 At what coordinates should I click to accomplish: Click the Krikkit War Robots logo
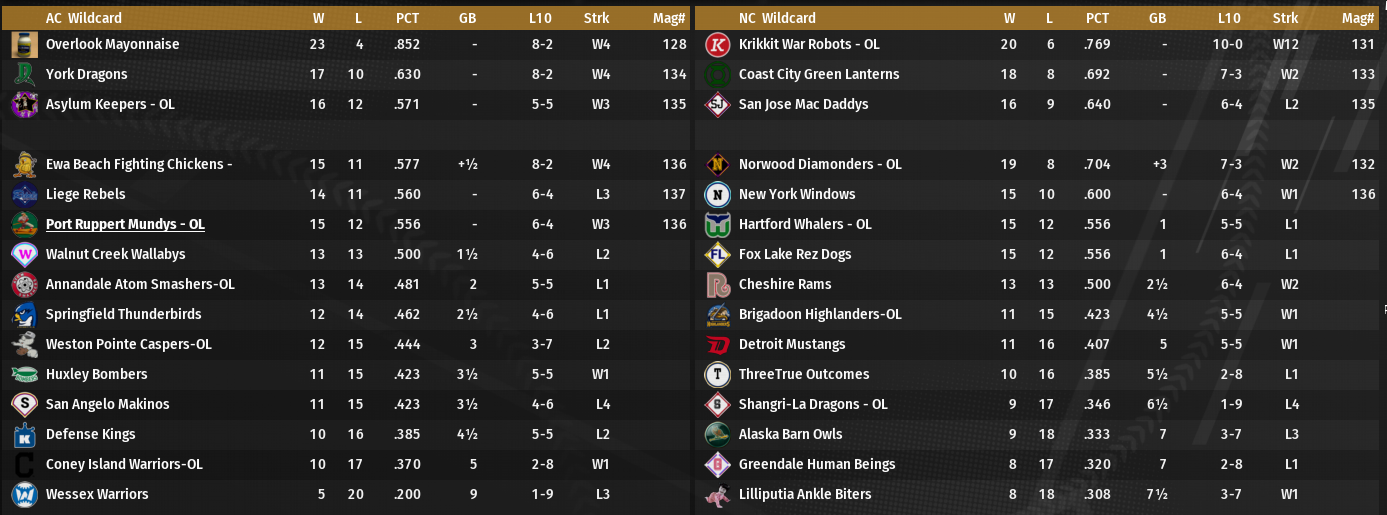coord(717,45)
